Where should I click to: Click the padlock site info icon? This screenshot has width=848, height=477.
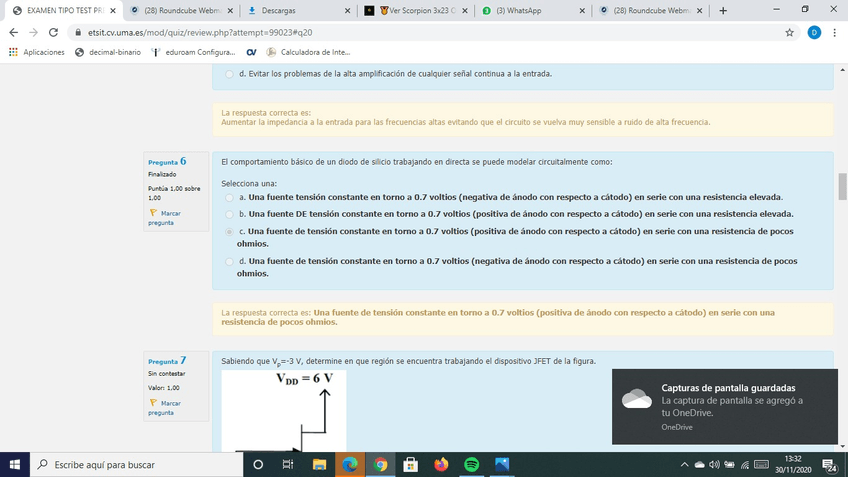[78, 32]
